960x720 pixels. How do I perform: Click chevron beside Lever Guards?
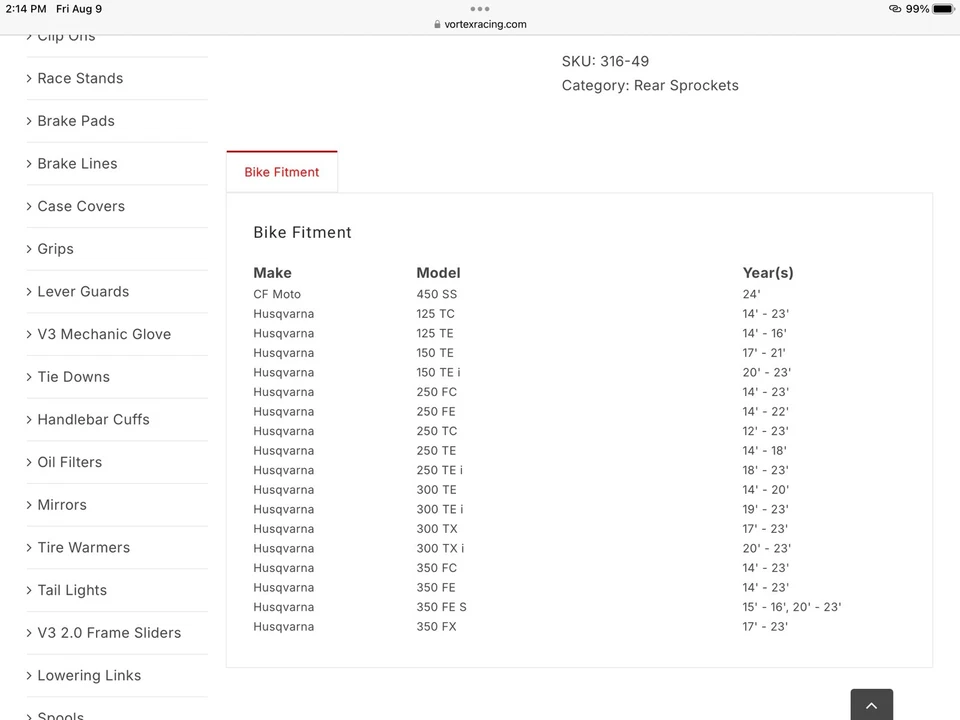pyautogui.click(x=29, y=291)
